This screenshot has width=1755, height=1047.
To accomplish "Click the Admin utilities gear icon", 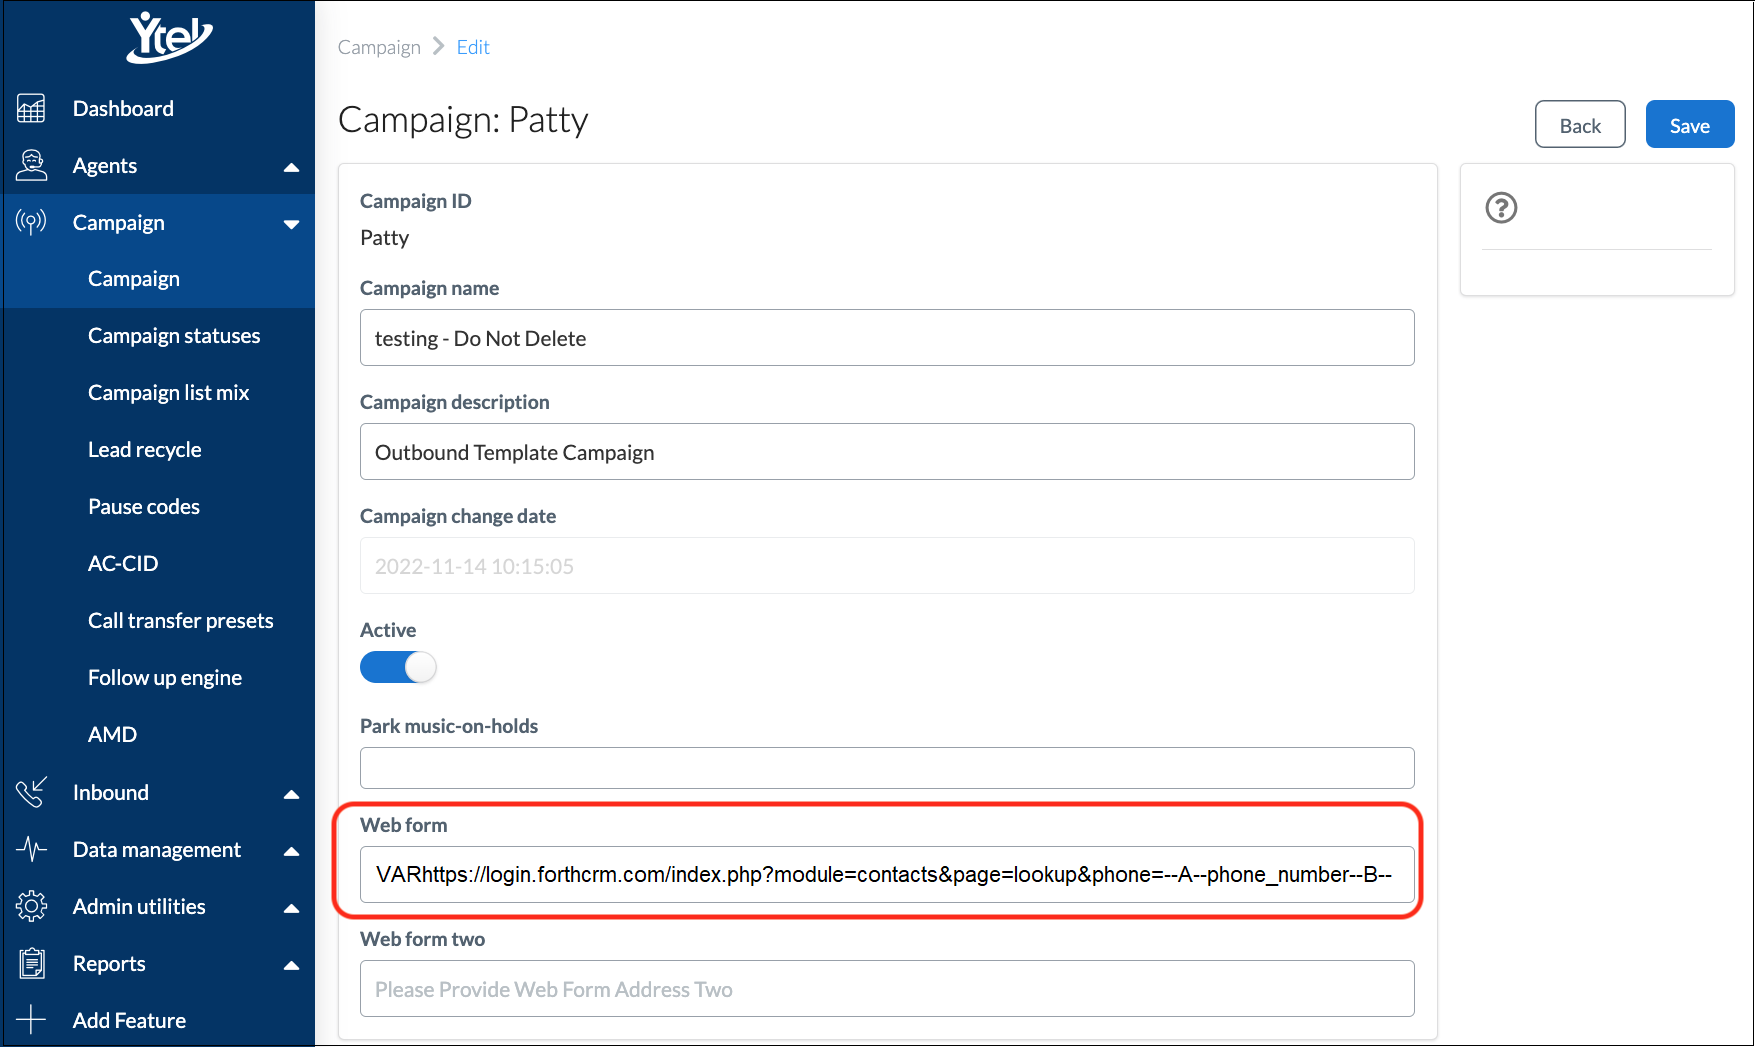I will [31, 906].
